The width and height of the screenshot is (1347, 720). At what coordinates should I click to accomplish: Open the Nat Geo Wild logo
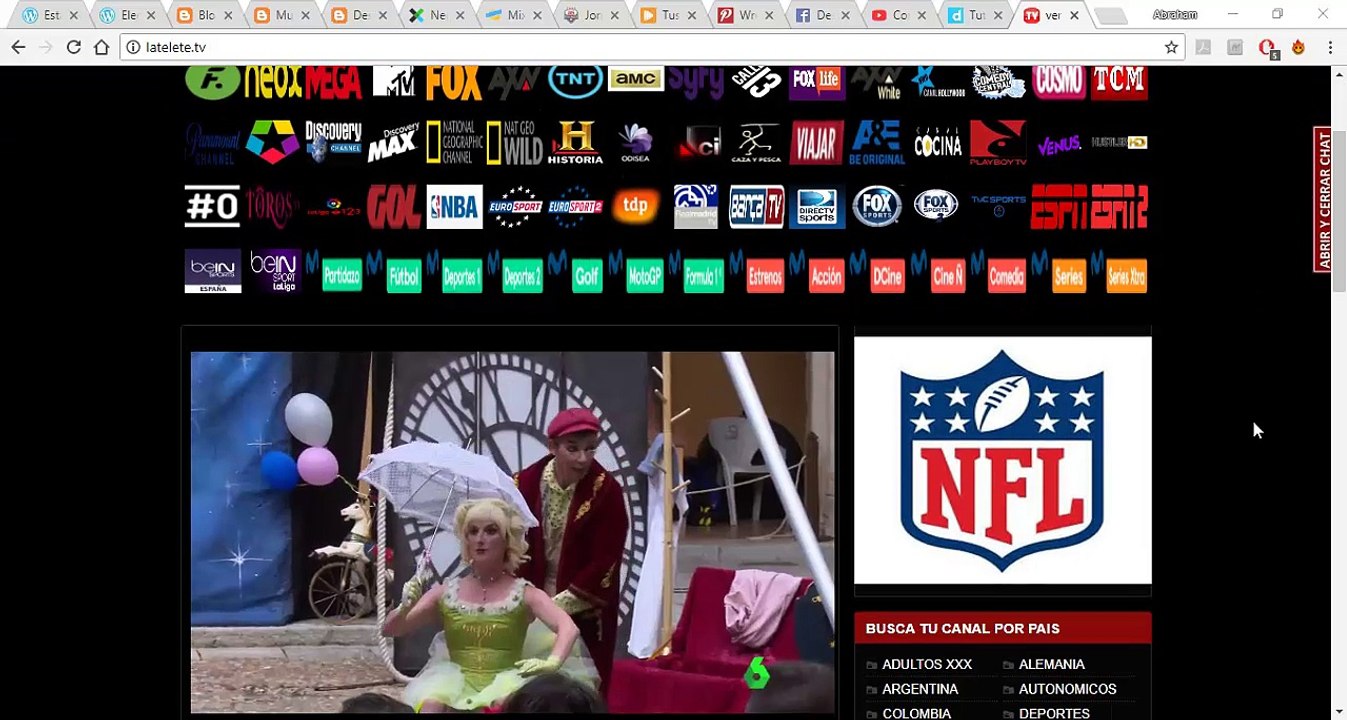pyautogui.click(x=515, y=143)
